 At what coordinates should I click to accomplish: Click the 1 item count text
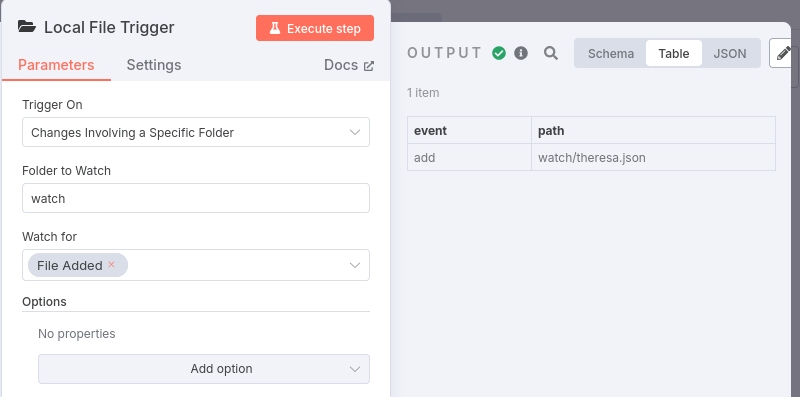tap(423, 93)
